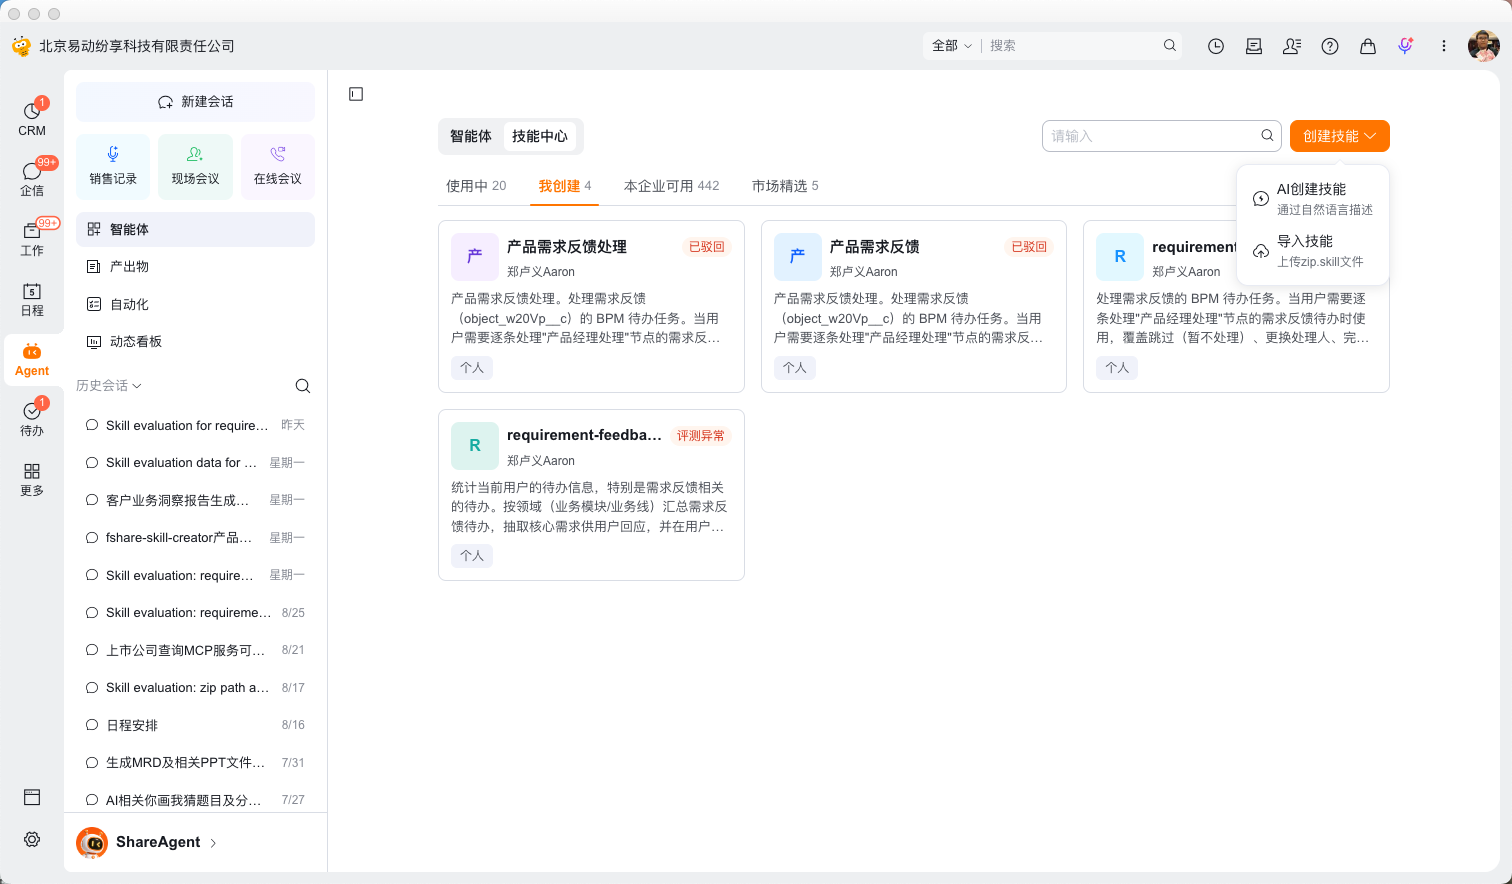
Task: Select 智能体 in the left navigation
Action: [195, 229]
